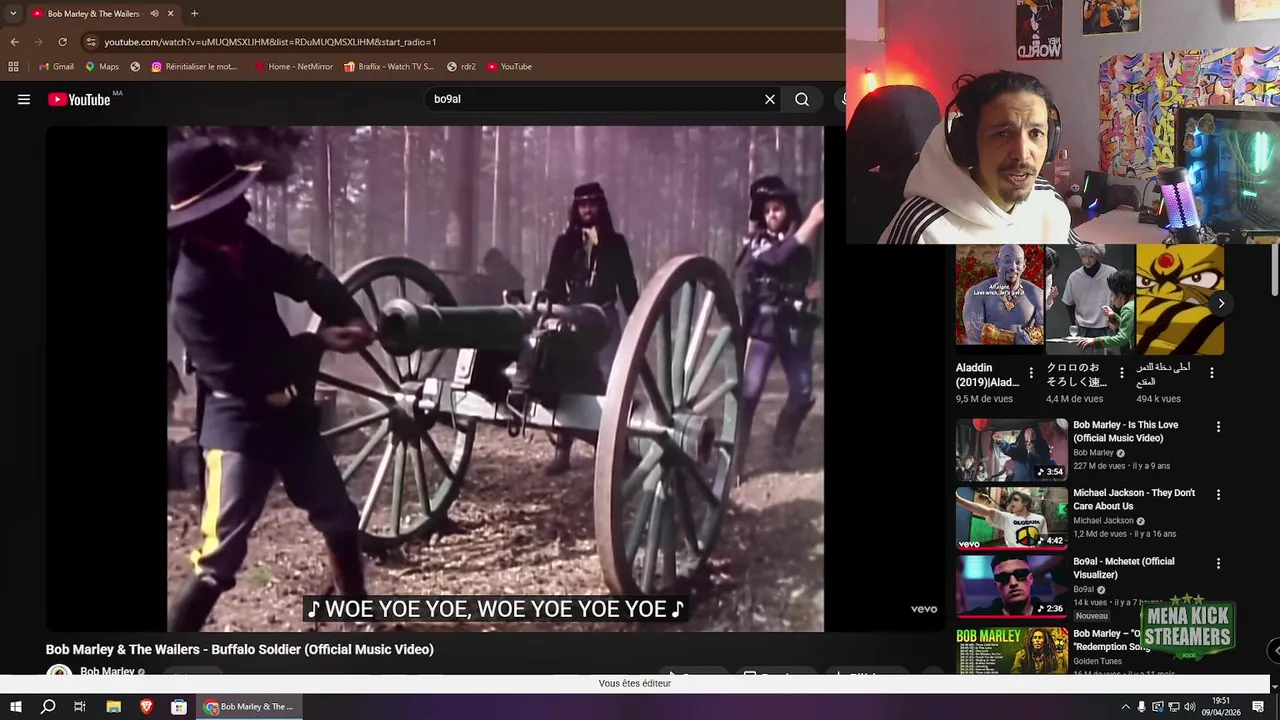The image size is (1280, 720).
Task: Clear the bo9al search text
Action: point(770,99)
